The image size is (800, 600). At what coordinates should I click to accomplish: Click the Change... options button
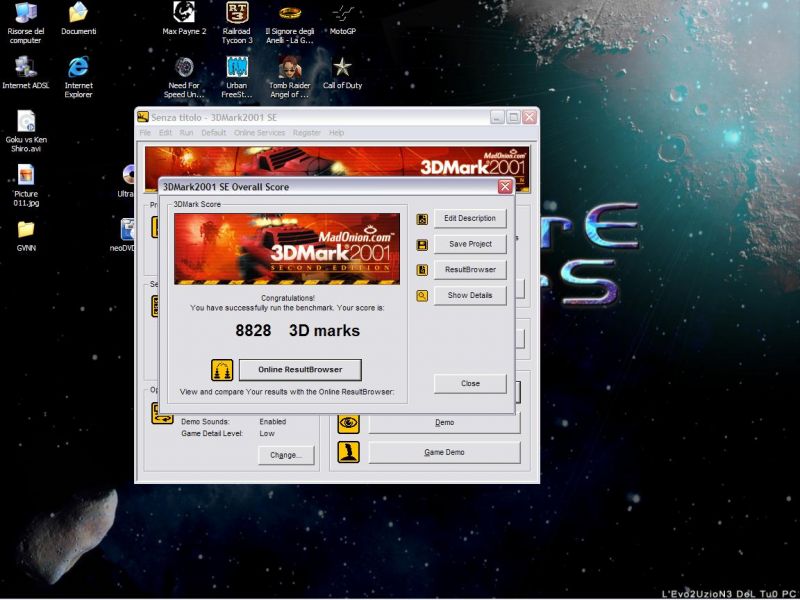[286, 455]
